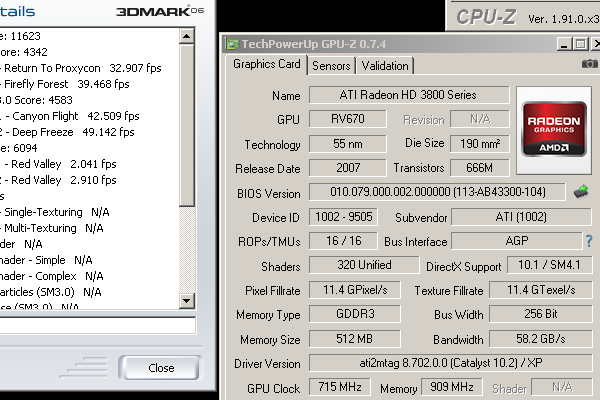The image size is (600, 400).
Task: Click the Red Valley 2.910 fps line
Action: click(x=58, y=180)
